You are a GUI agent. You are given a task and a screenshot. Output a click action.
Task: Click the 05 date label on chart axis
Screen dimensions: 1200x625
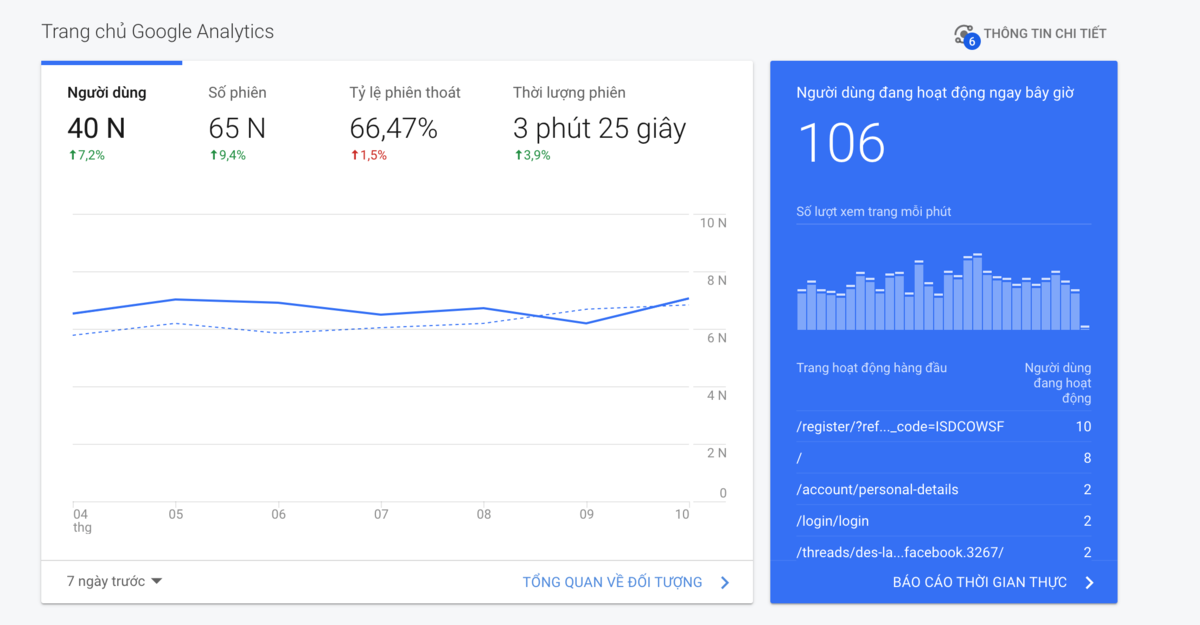[x=175, y=515]
